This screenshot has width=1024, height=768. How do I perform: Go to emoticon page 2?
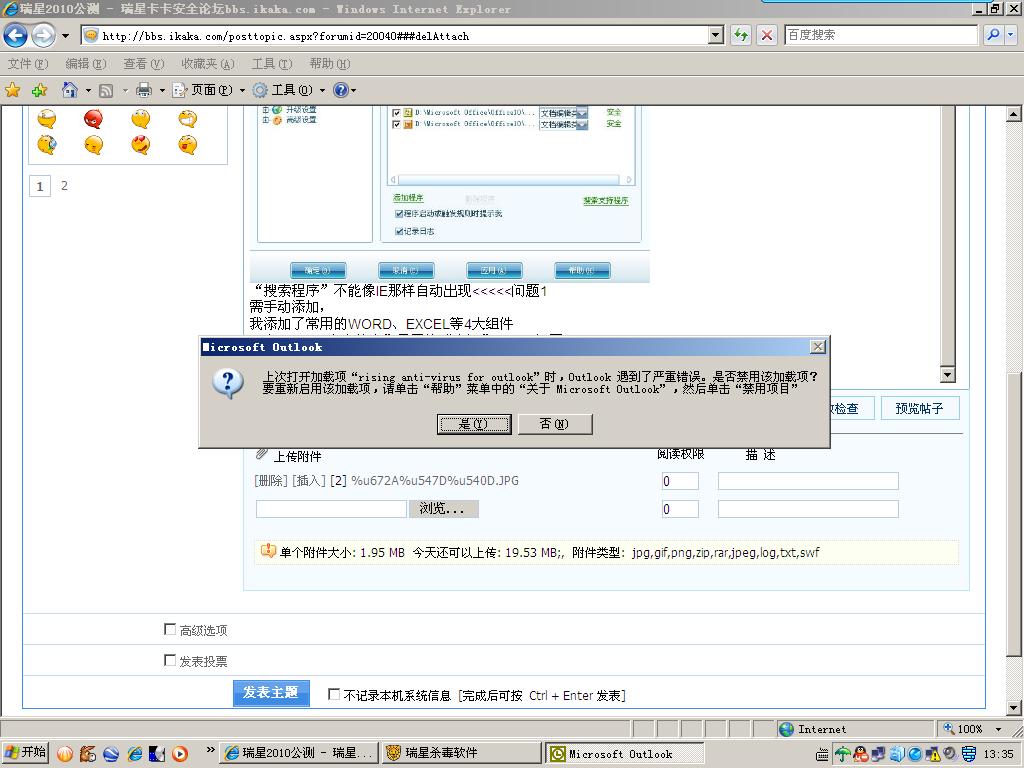point(64,185)
